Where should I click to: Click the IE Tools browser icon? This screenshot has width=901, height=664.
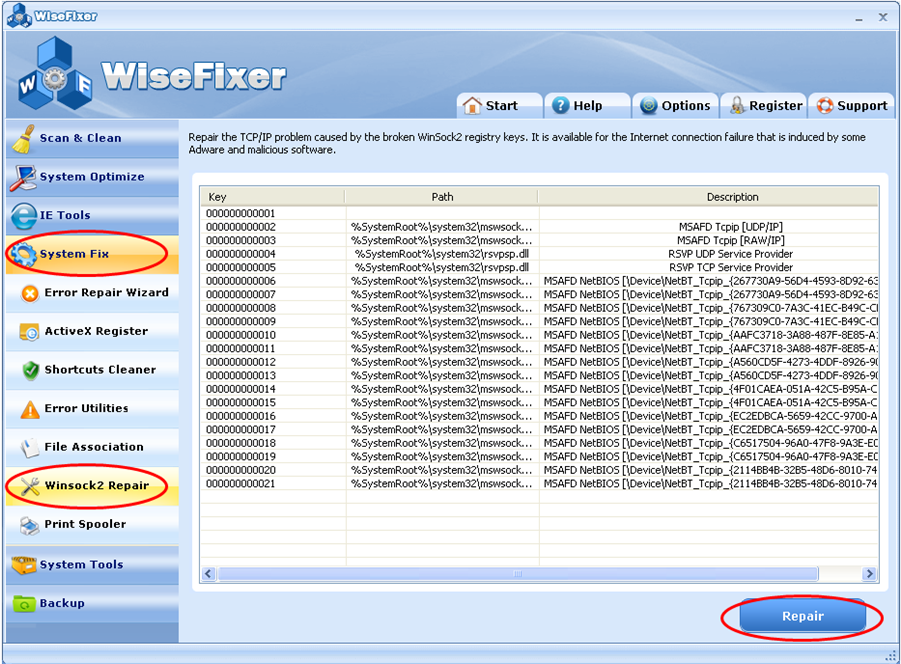pyautogui.click(x=24, y=216)
